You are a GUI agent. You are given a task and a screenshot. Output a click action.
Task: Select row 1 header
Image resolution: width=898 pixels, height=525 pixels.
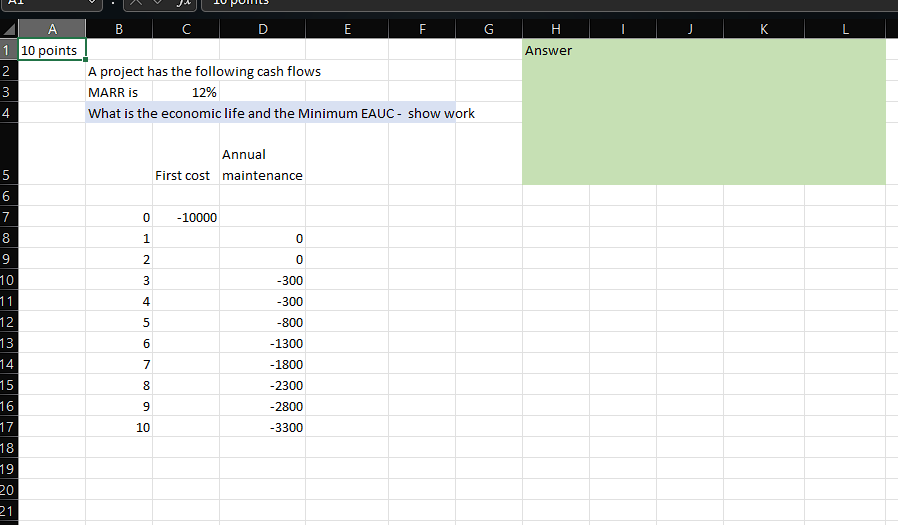tap(9, 50)
